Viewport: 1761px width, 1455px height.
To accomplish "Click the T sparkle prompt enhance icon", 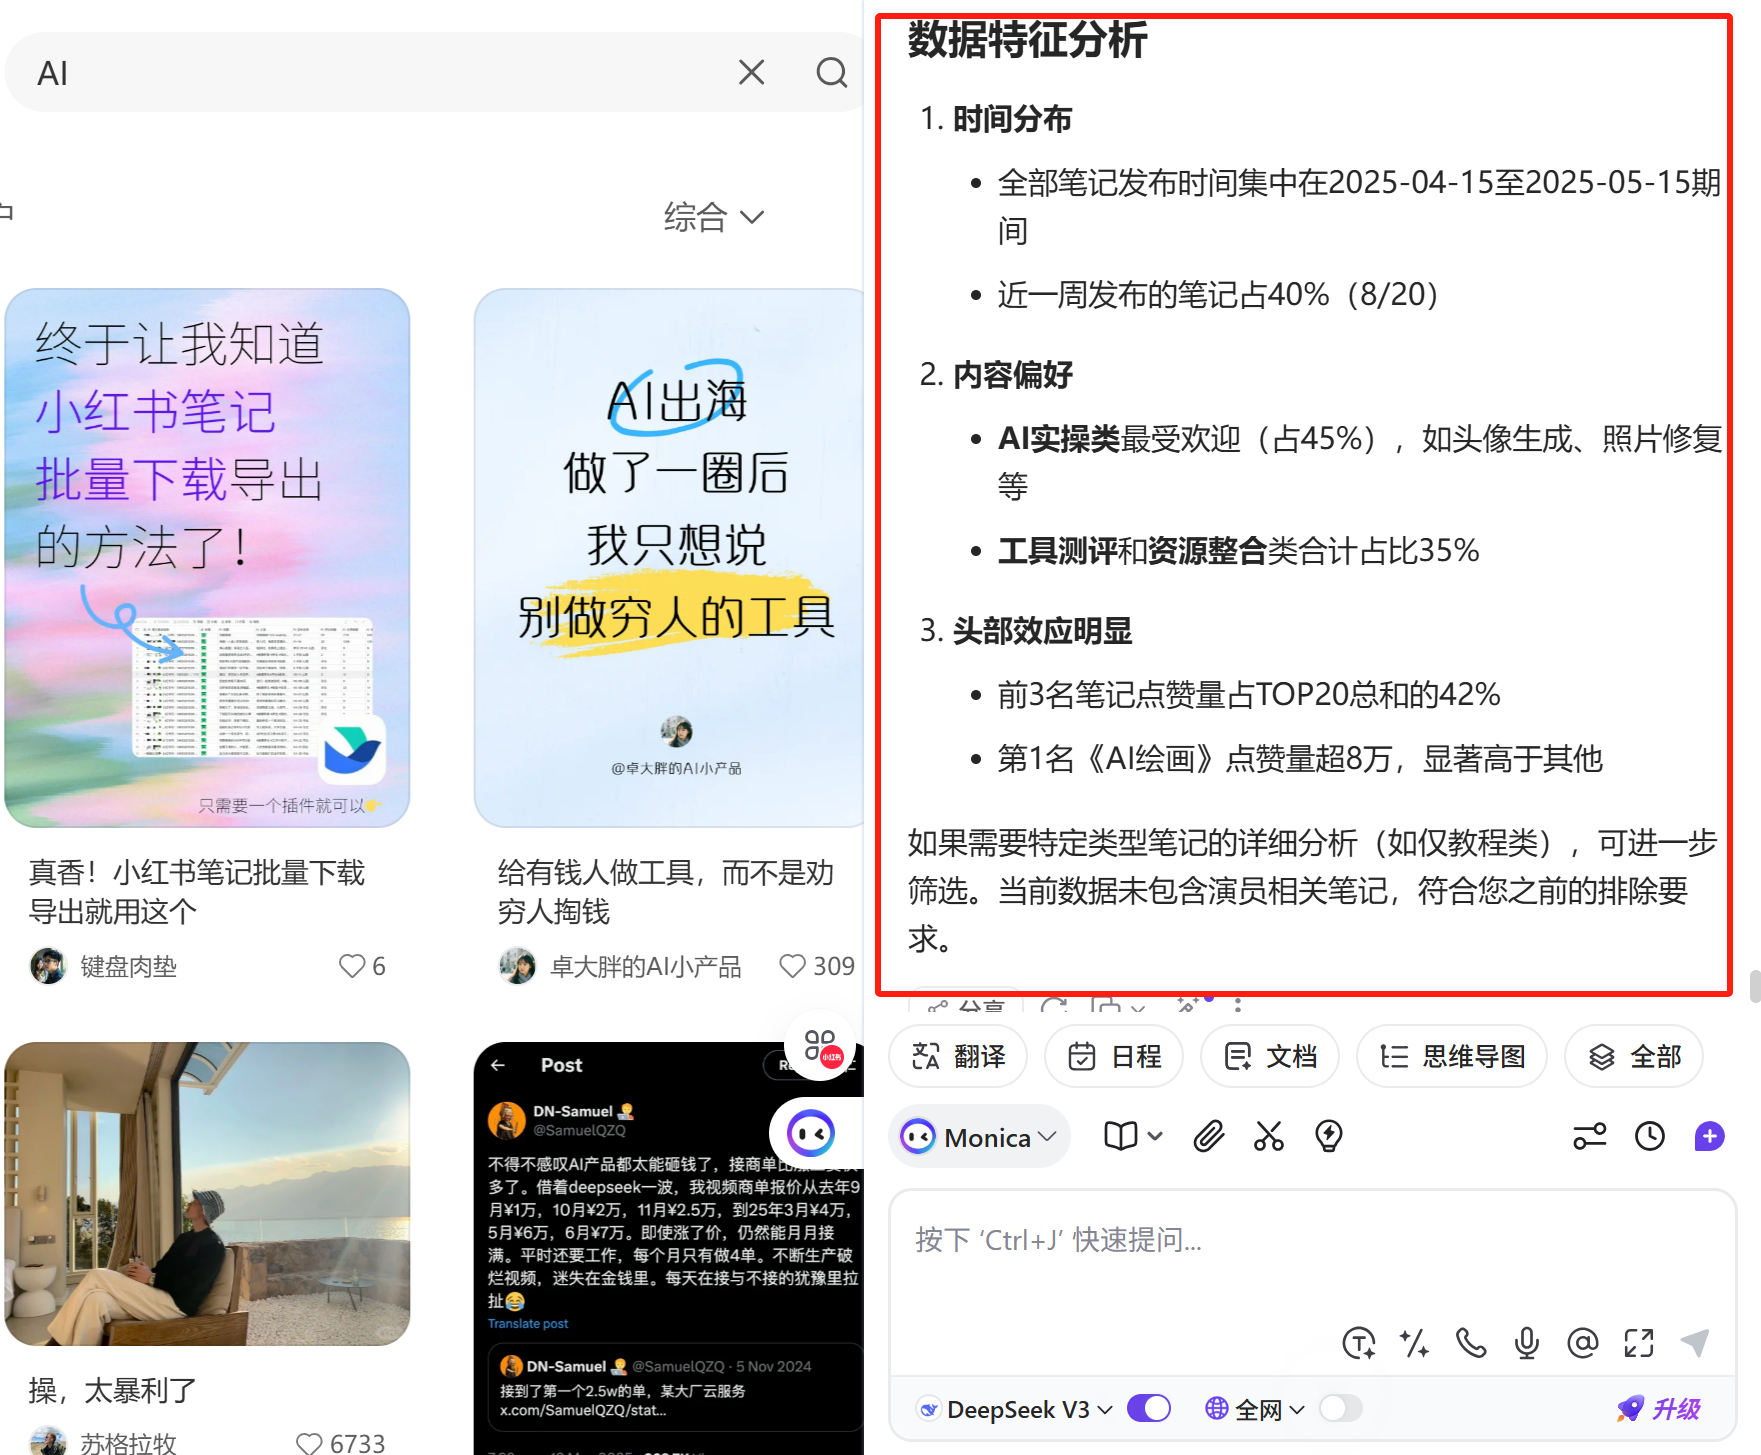I will (x=1359, y=1343).
